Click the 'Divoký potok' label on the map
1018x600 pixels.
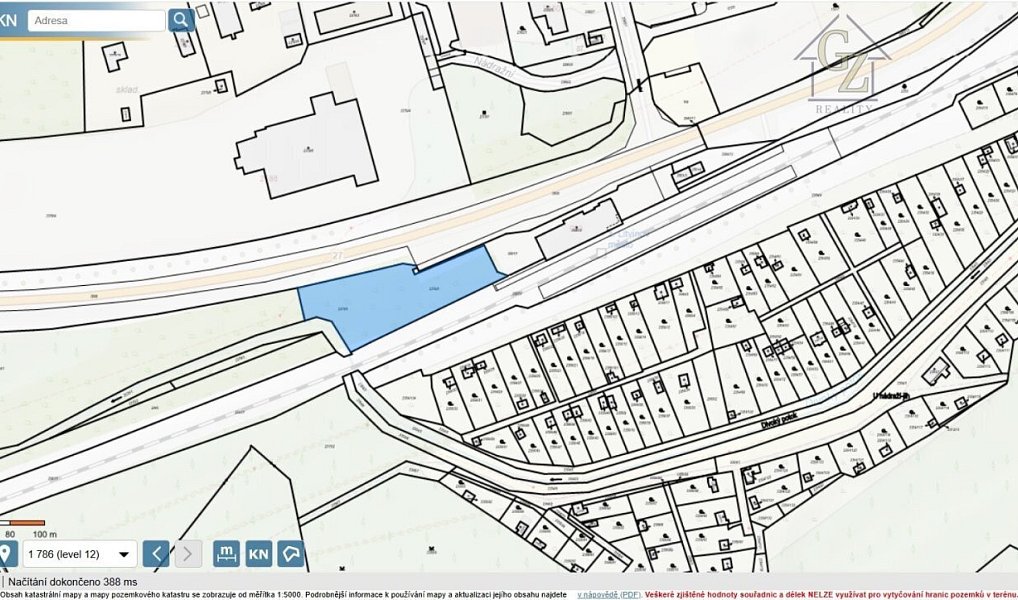click(779, 419)
